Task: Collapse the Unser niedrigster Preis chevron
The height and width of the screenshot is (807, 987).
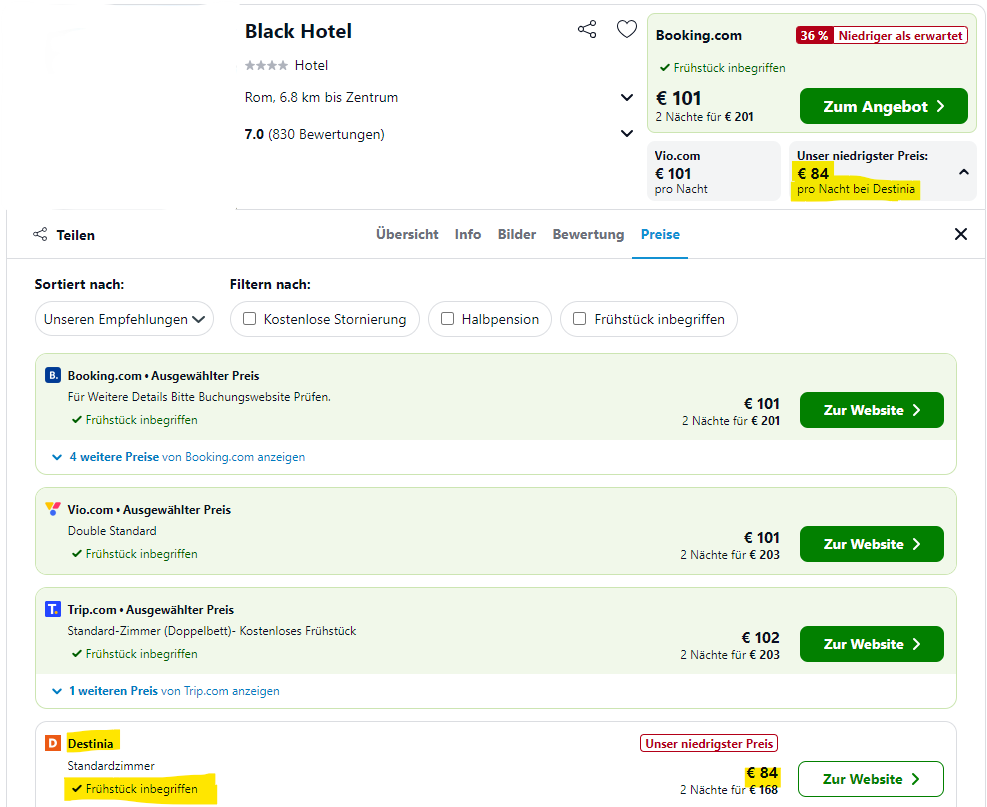Action: click(x=964, y=172)
